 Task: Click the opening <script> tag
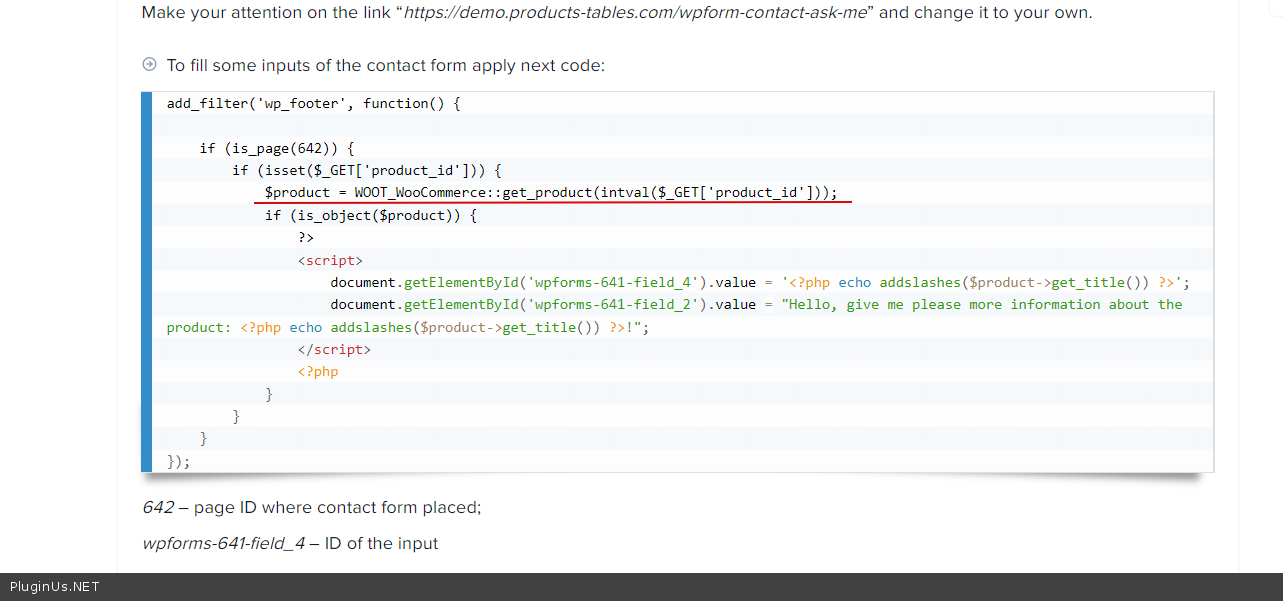tap(330, 260)
